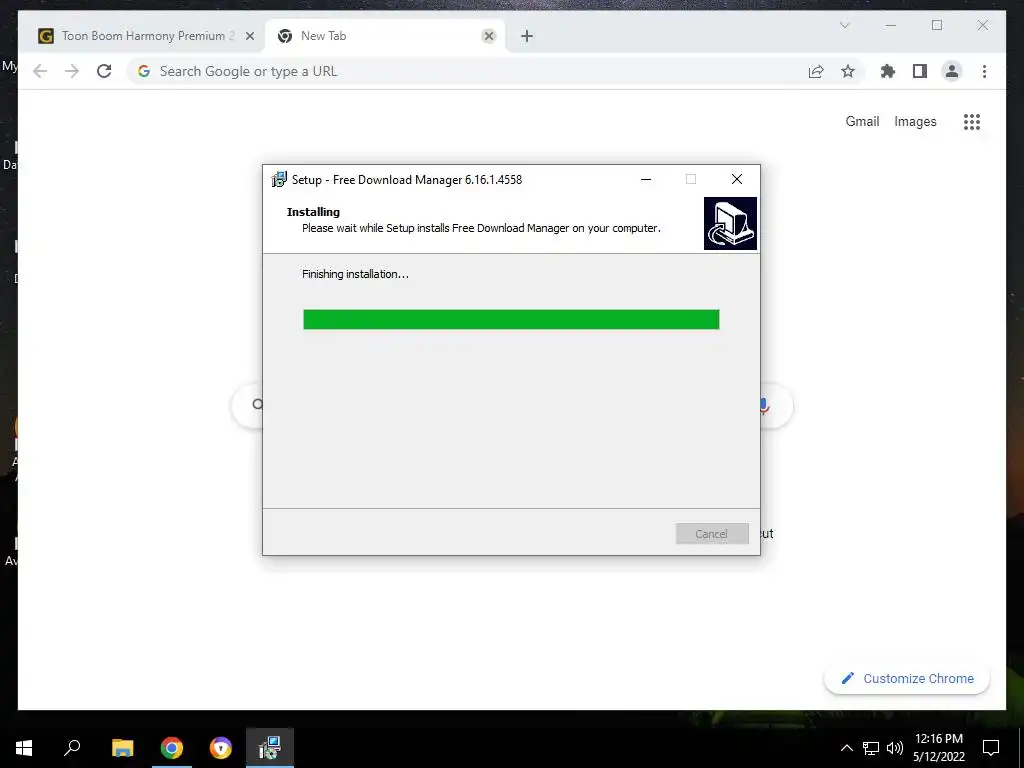Click the 'Finishing installation...' status text

point(355,274)
